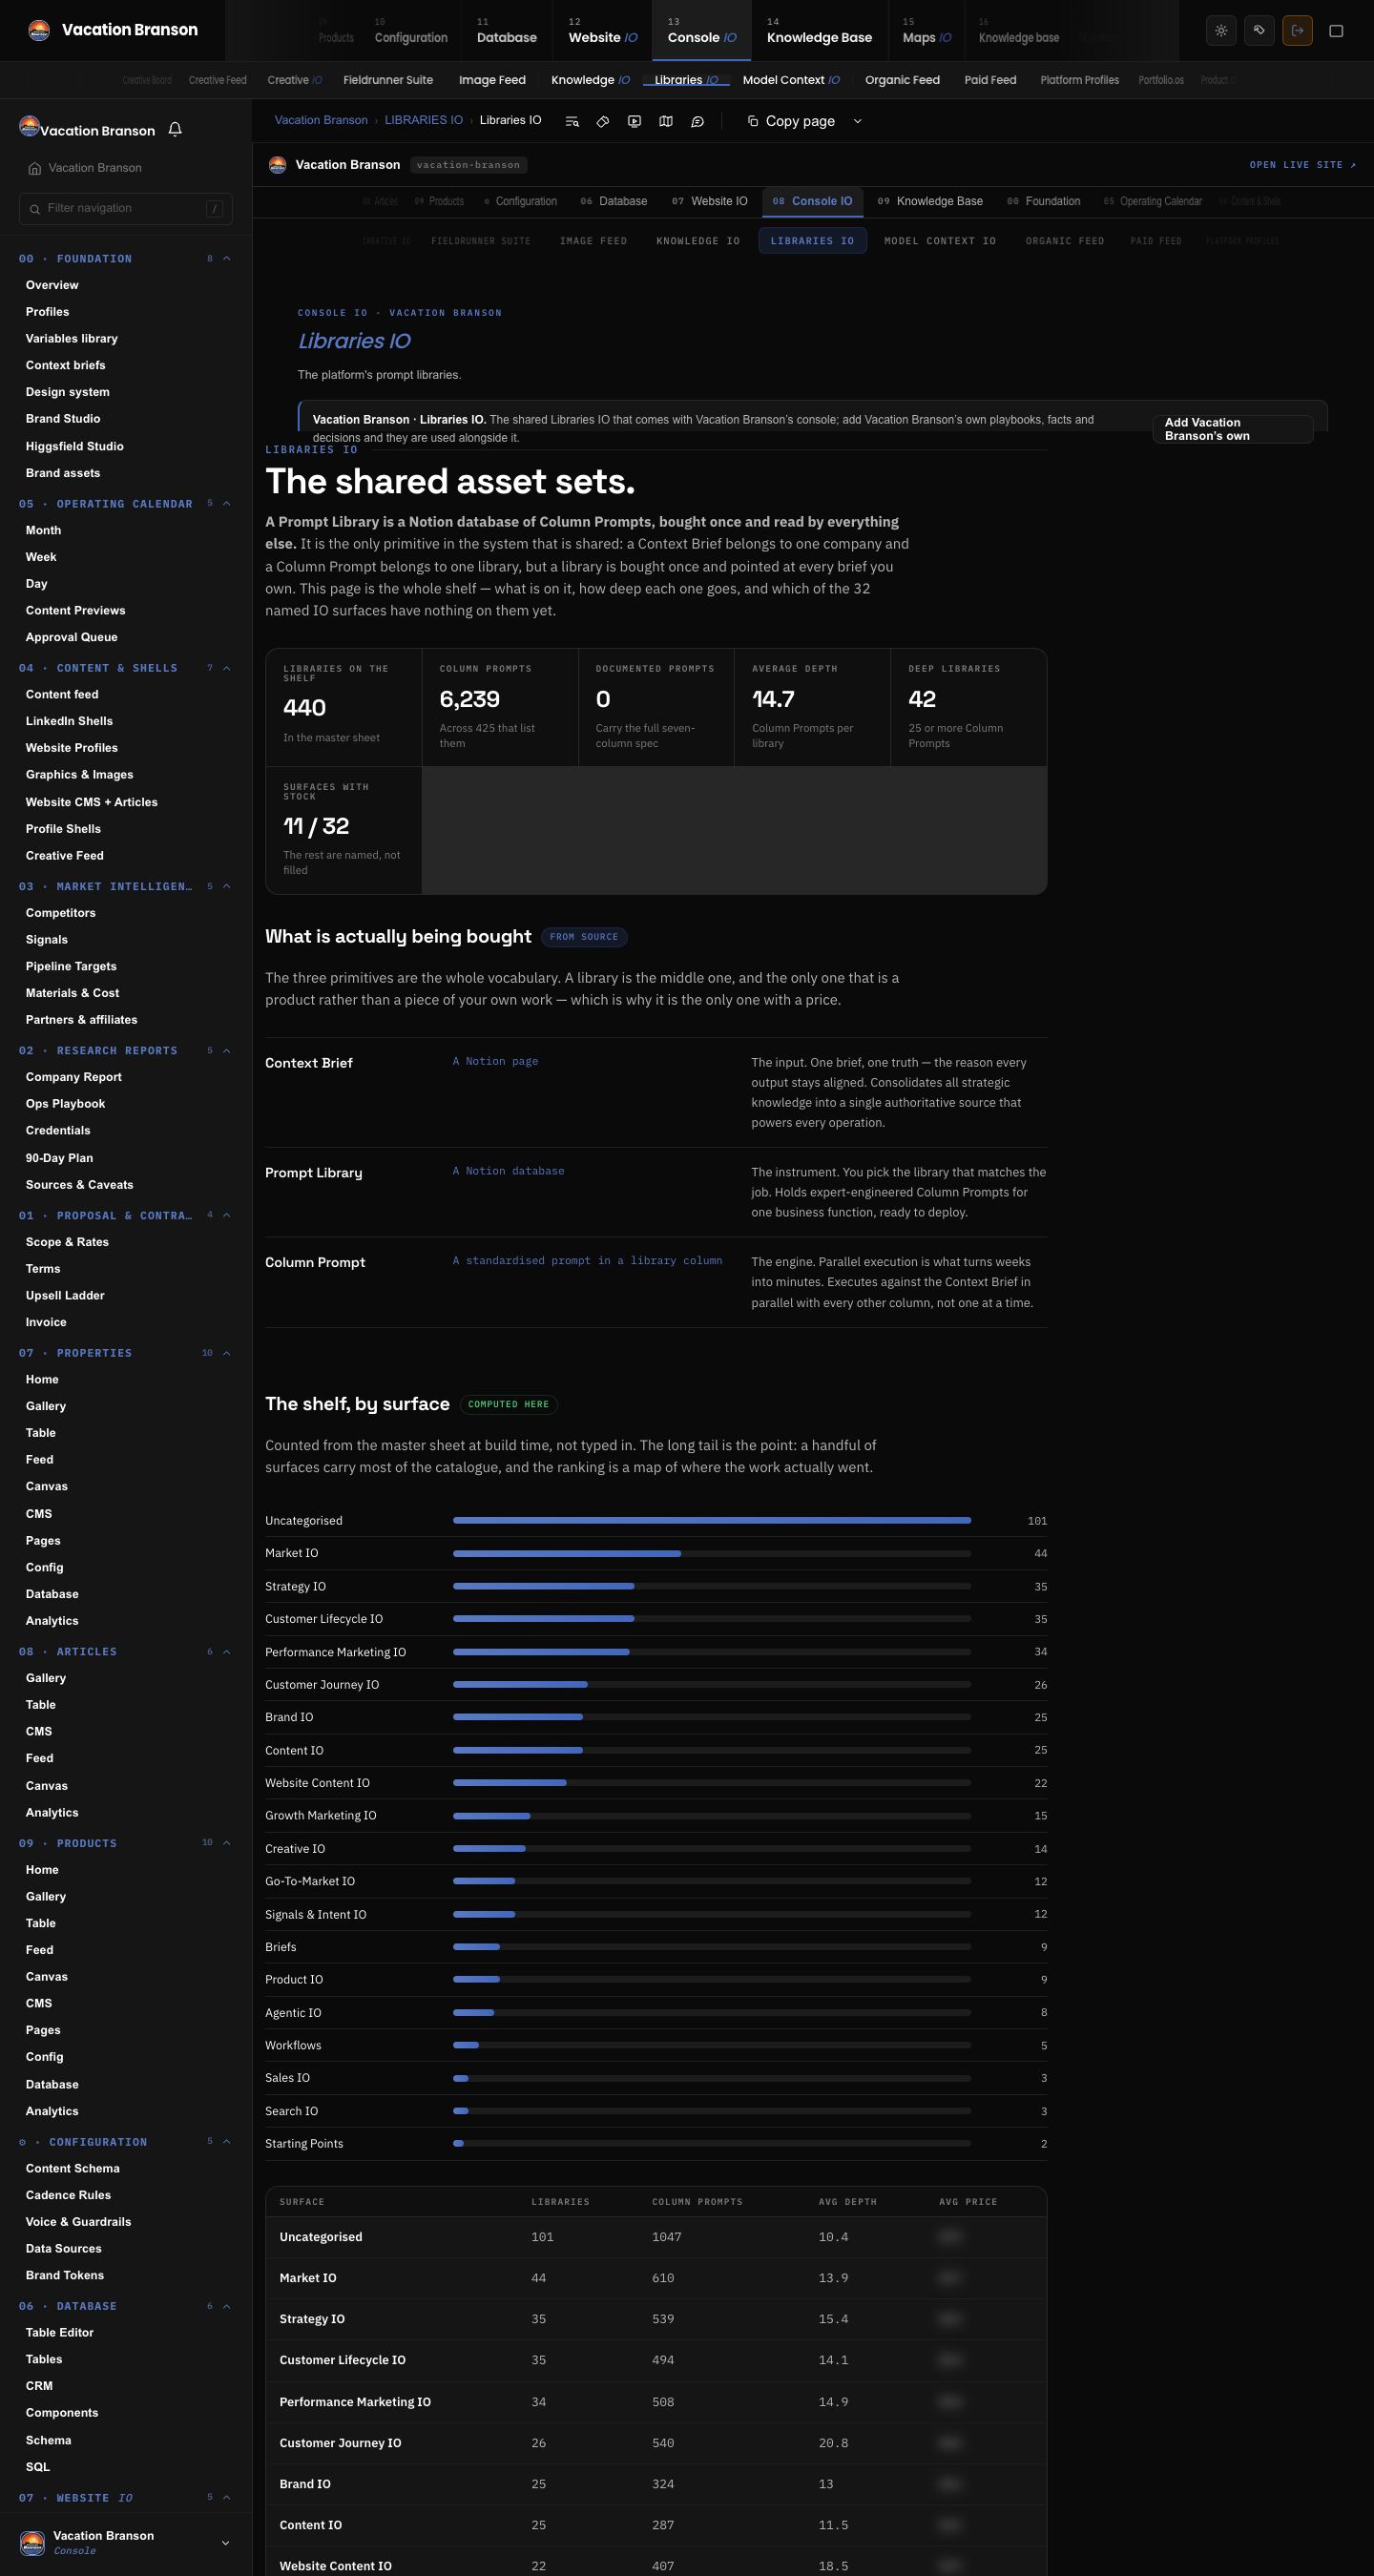Open the Vacation Branson Console account switcher
The image size is (1374, 2576).
pos(126,2542)
